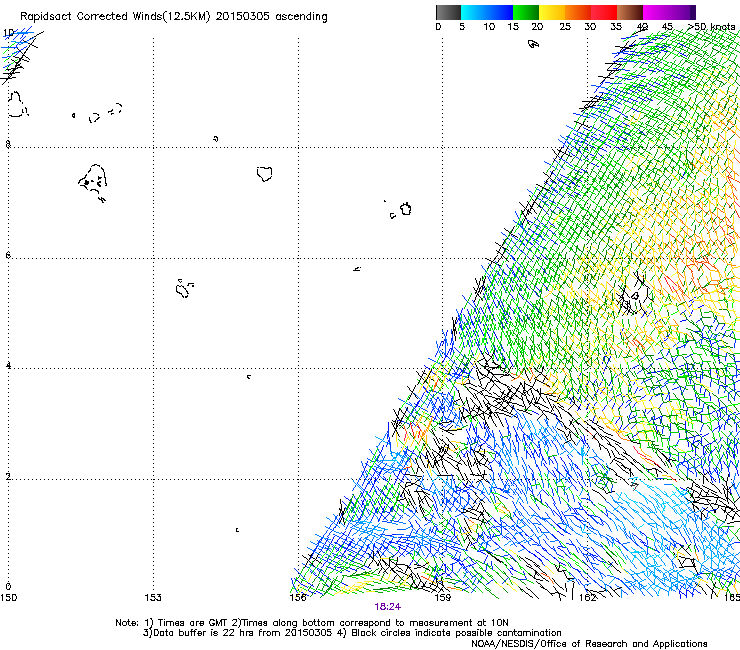Click the red 30-35 knots legend color
Screen dimensions: 740x650
[604, 12]
